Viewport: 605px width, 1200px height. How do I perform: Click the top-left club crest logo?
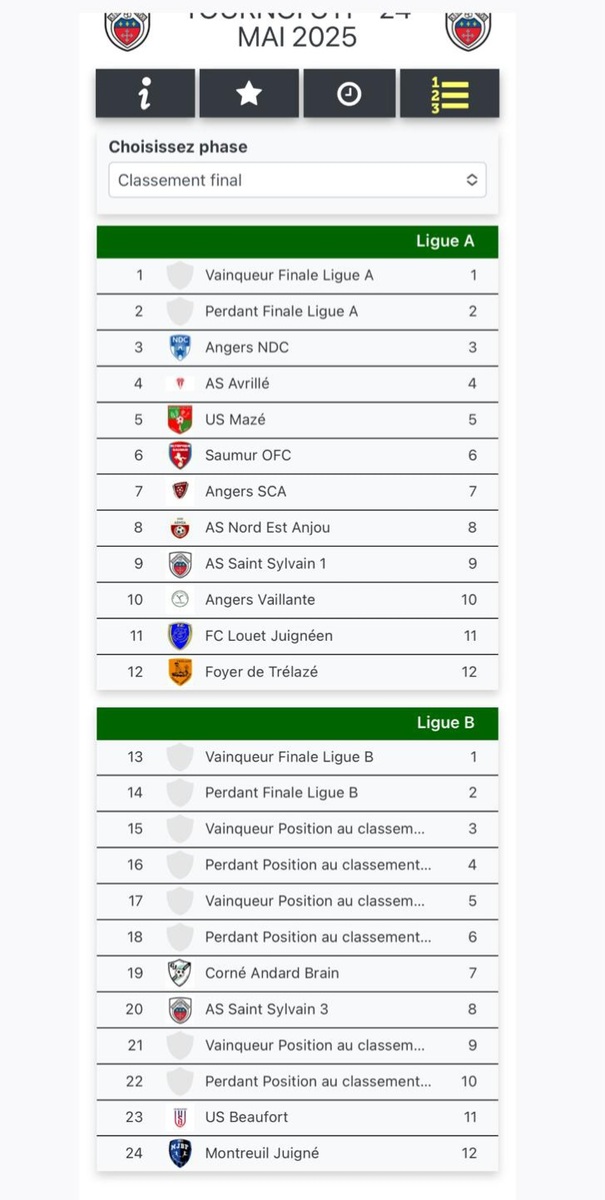pos(127,30)
